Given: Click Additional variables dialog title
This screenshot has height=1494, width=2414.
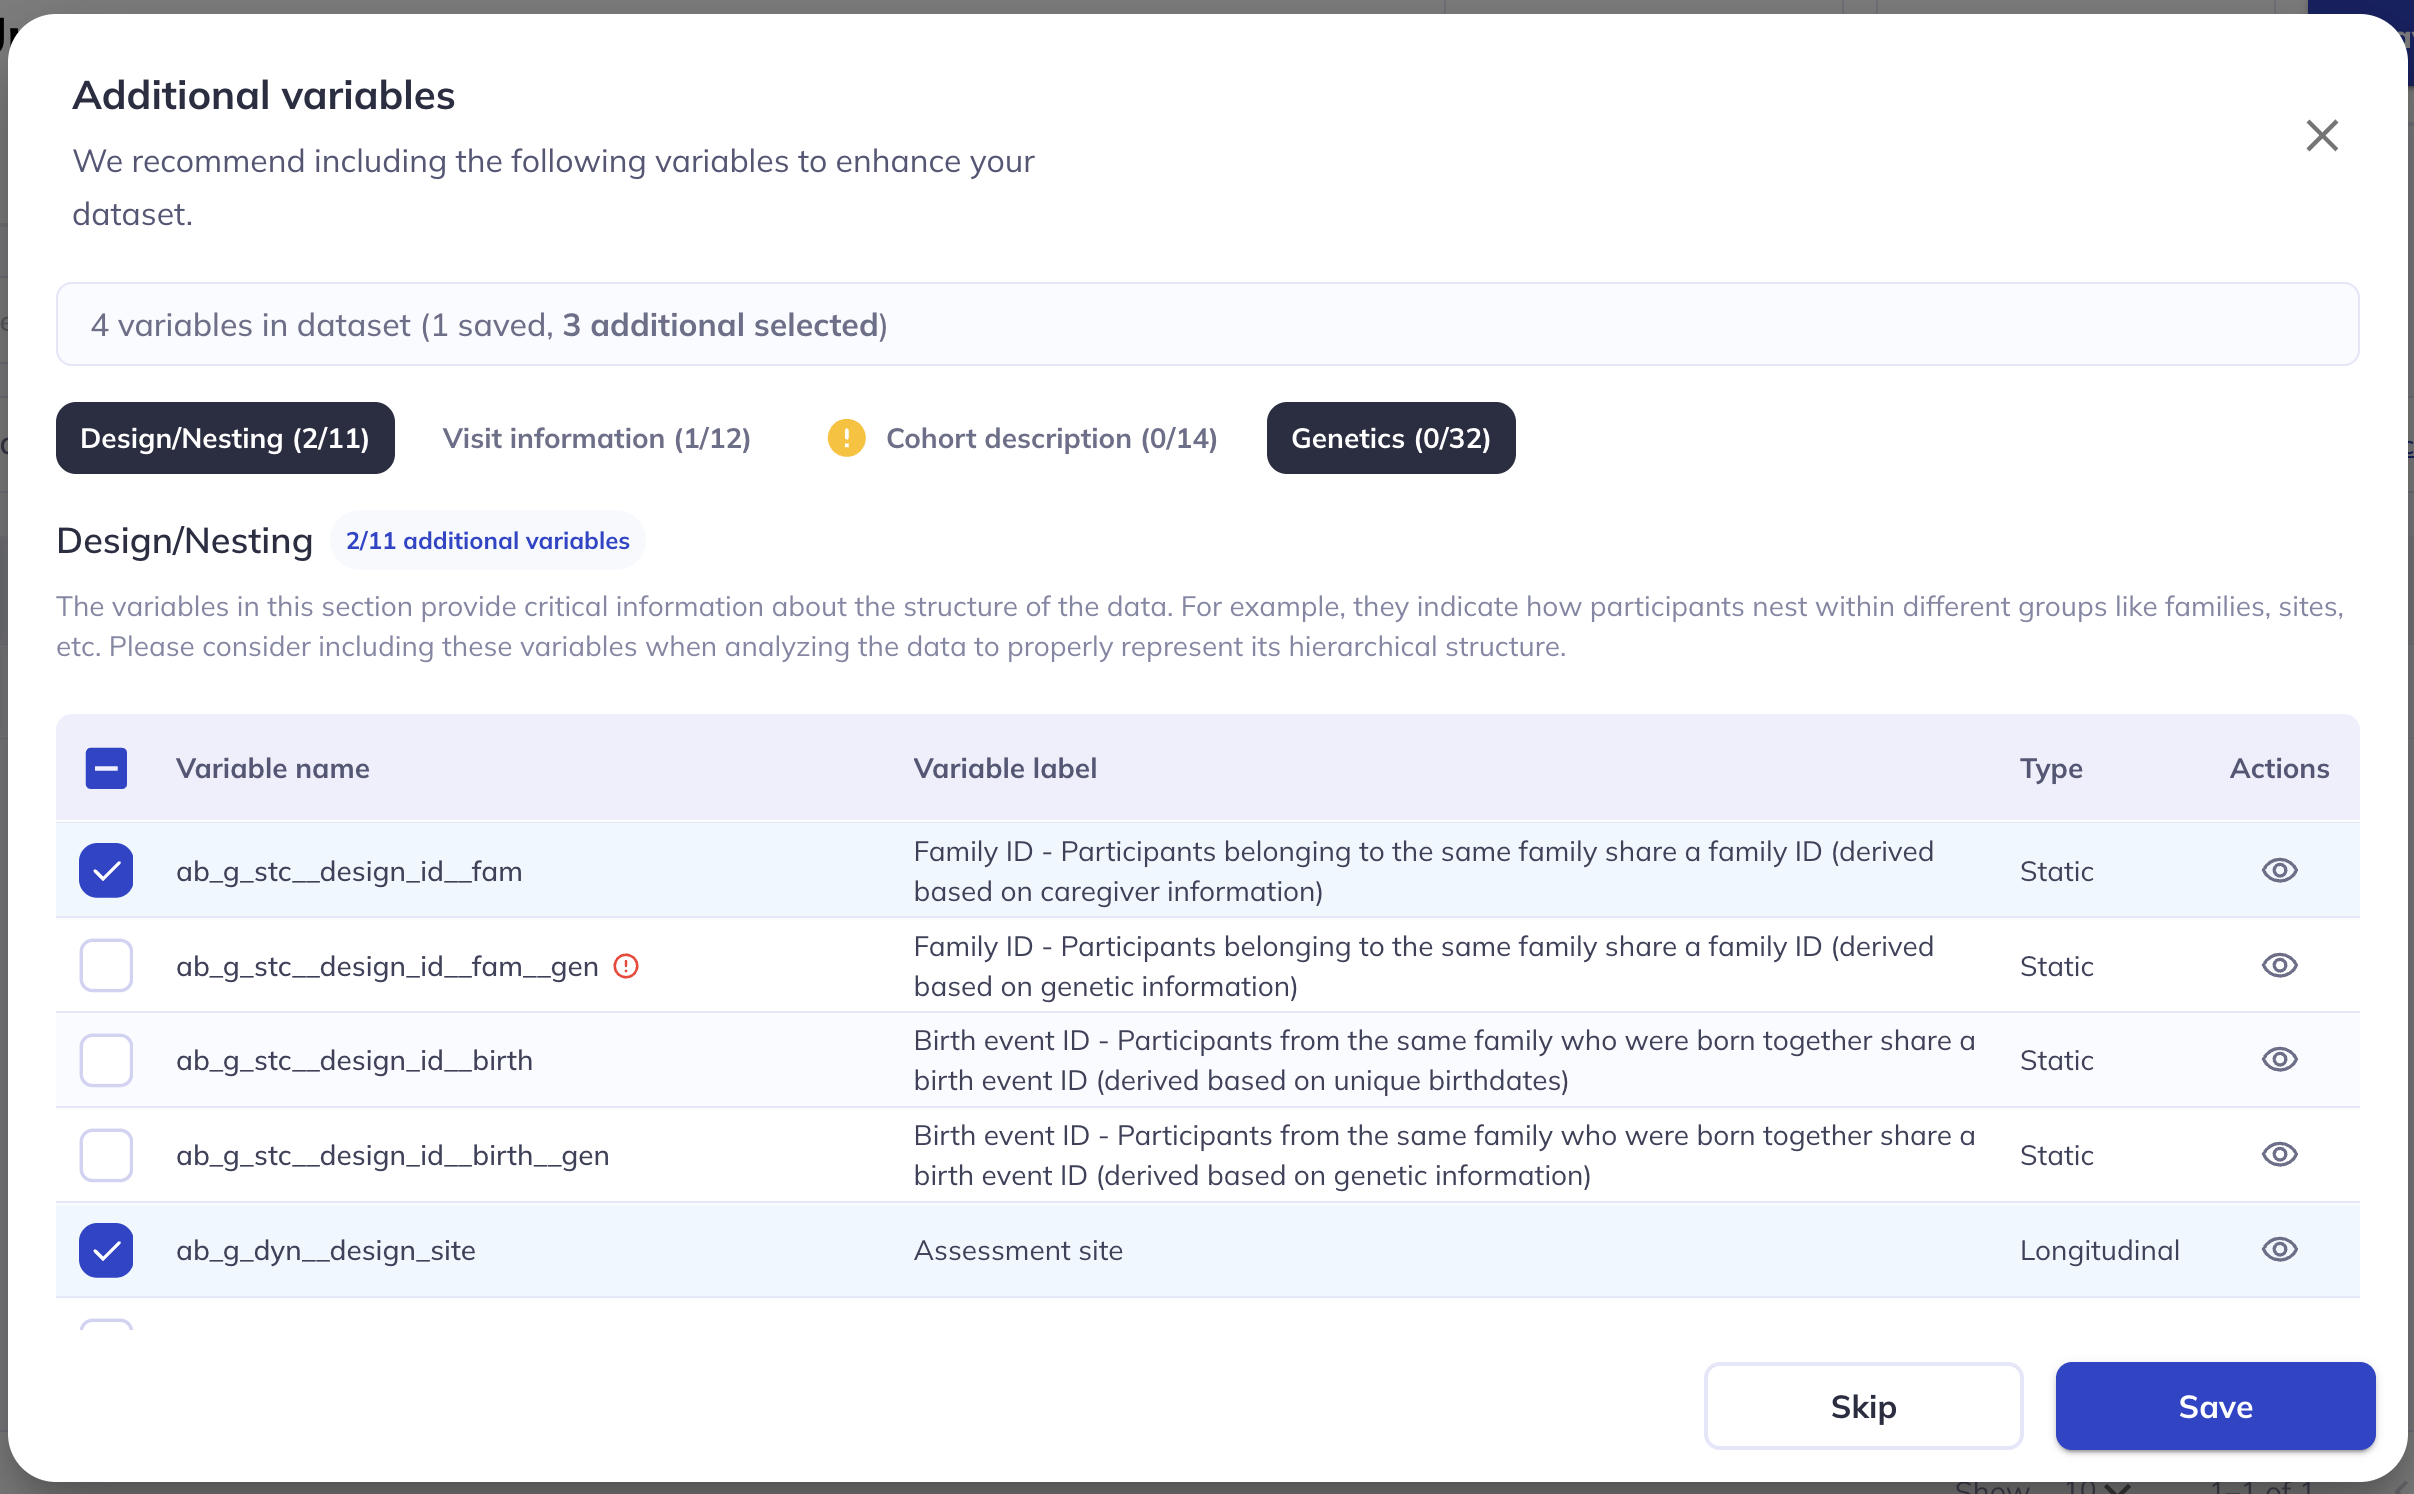Looking at the screenshot, I should pyautogui.click(x=264, y=95).
